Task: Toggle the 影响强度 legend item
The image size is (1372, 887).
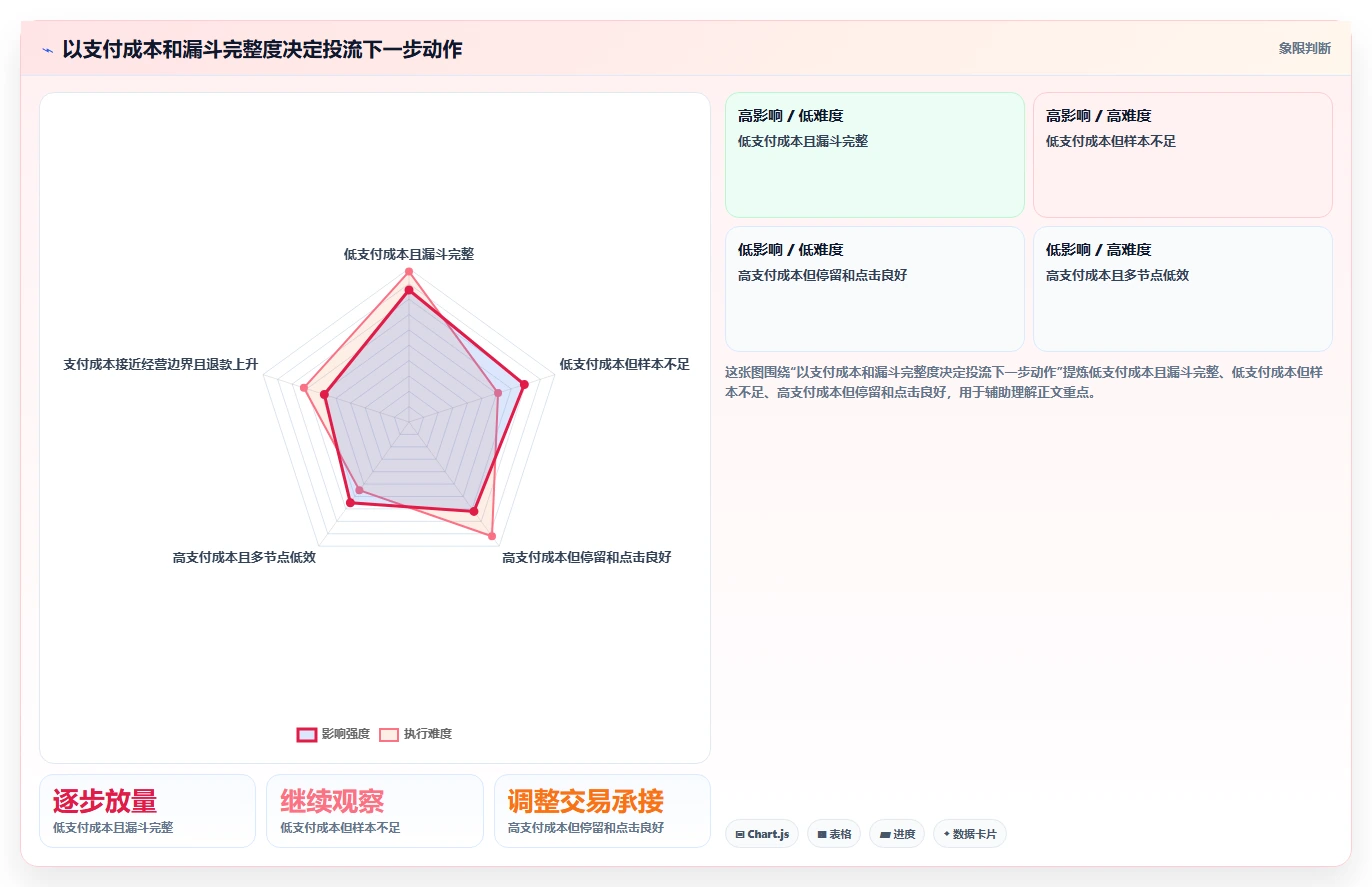Action: click(x=333, y=734)
